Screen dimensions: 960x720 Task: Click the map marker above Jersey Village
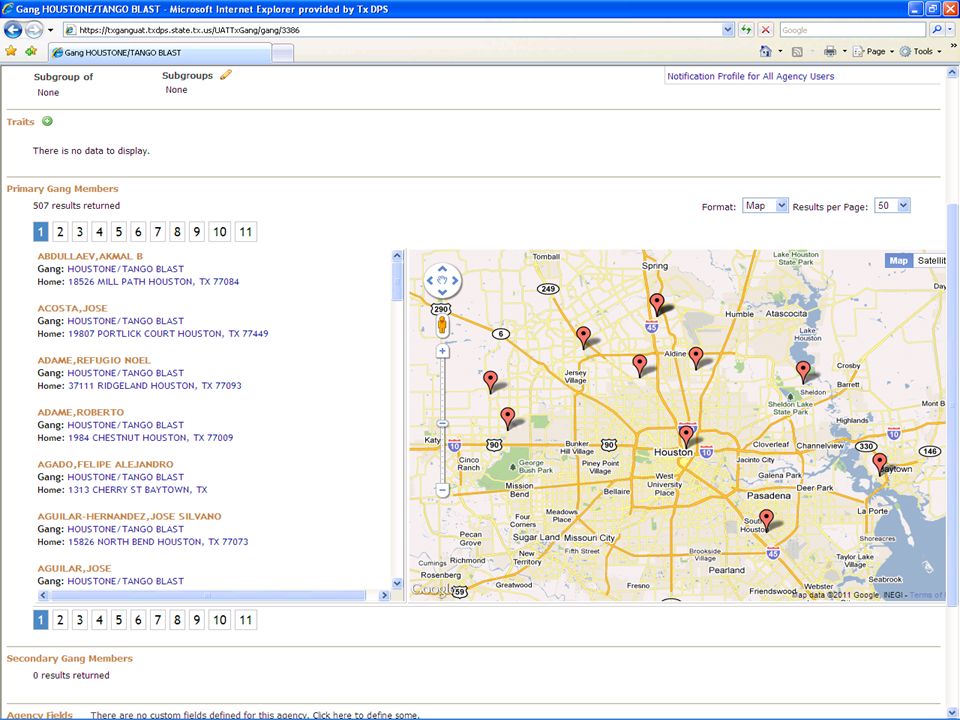point(583,338)
